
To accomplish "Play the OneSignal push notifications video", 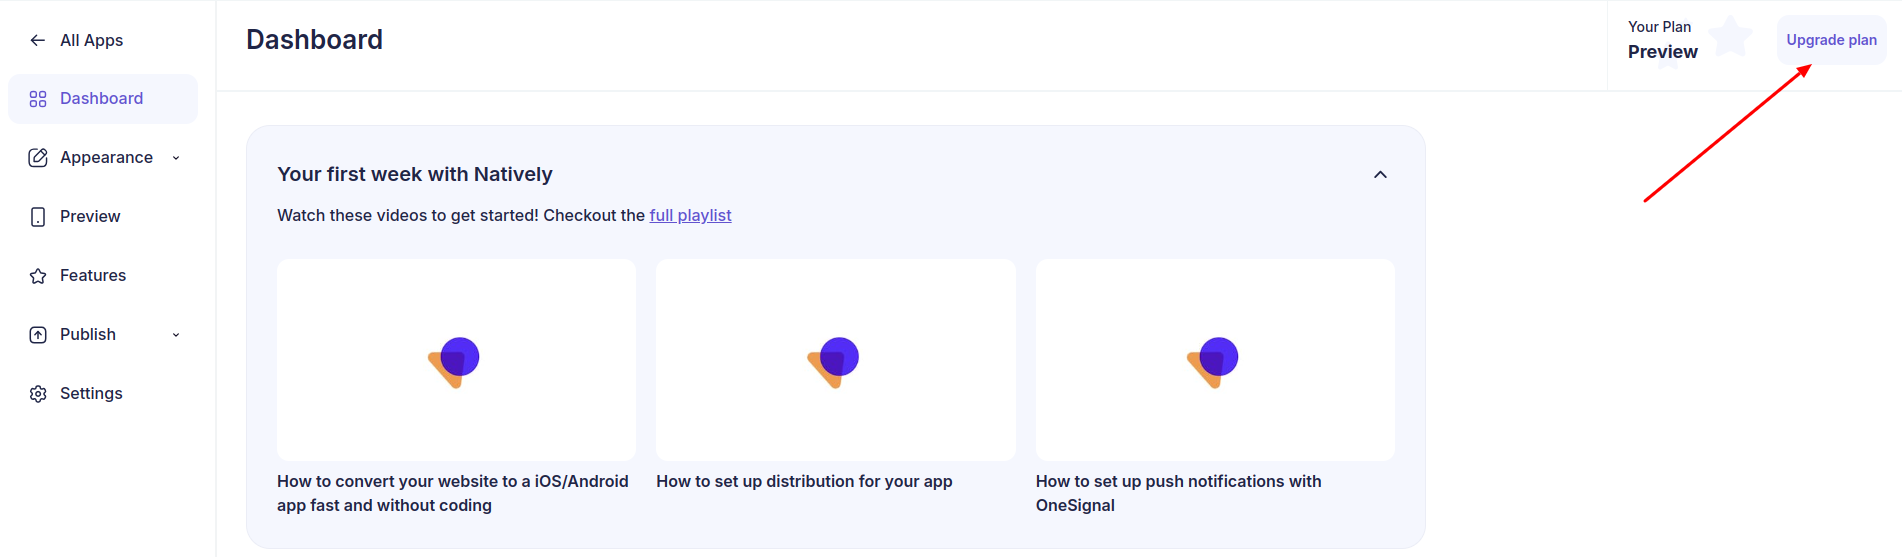I will click(x=1214, y=360).
